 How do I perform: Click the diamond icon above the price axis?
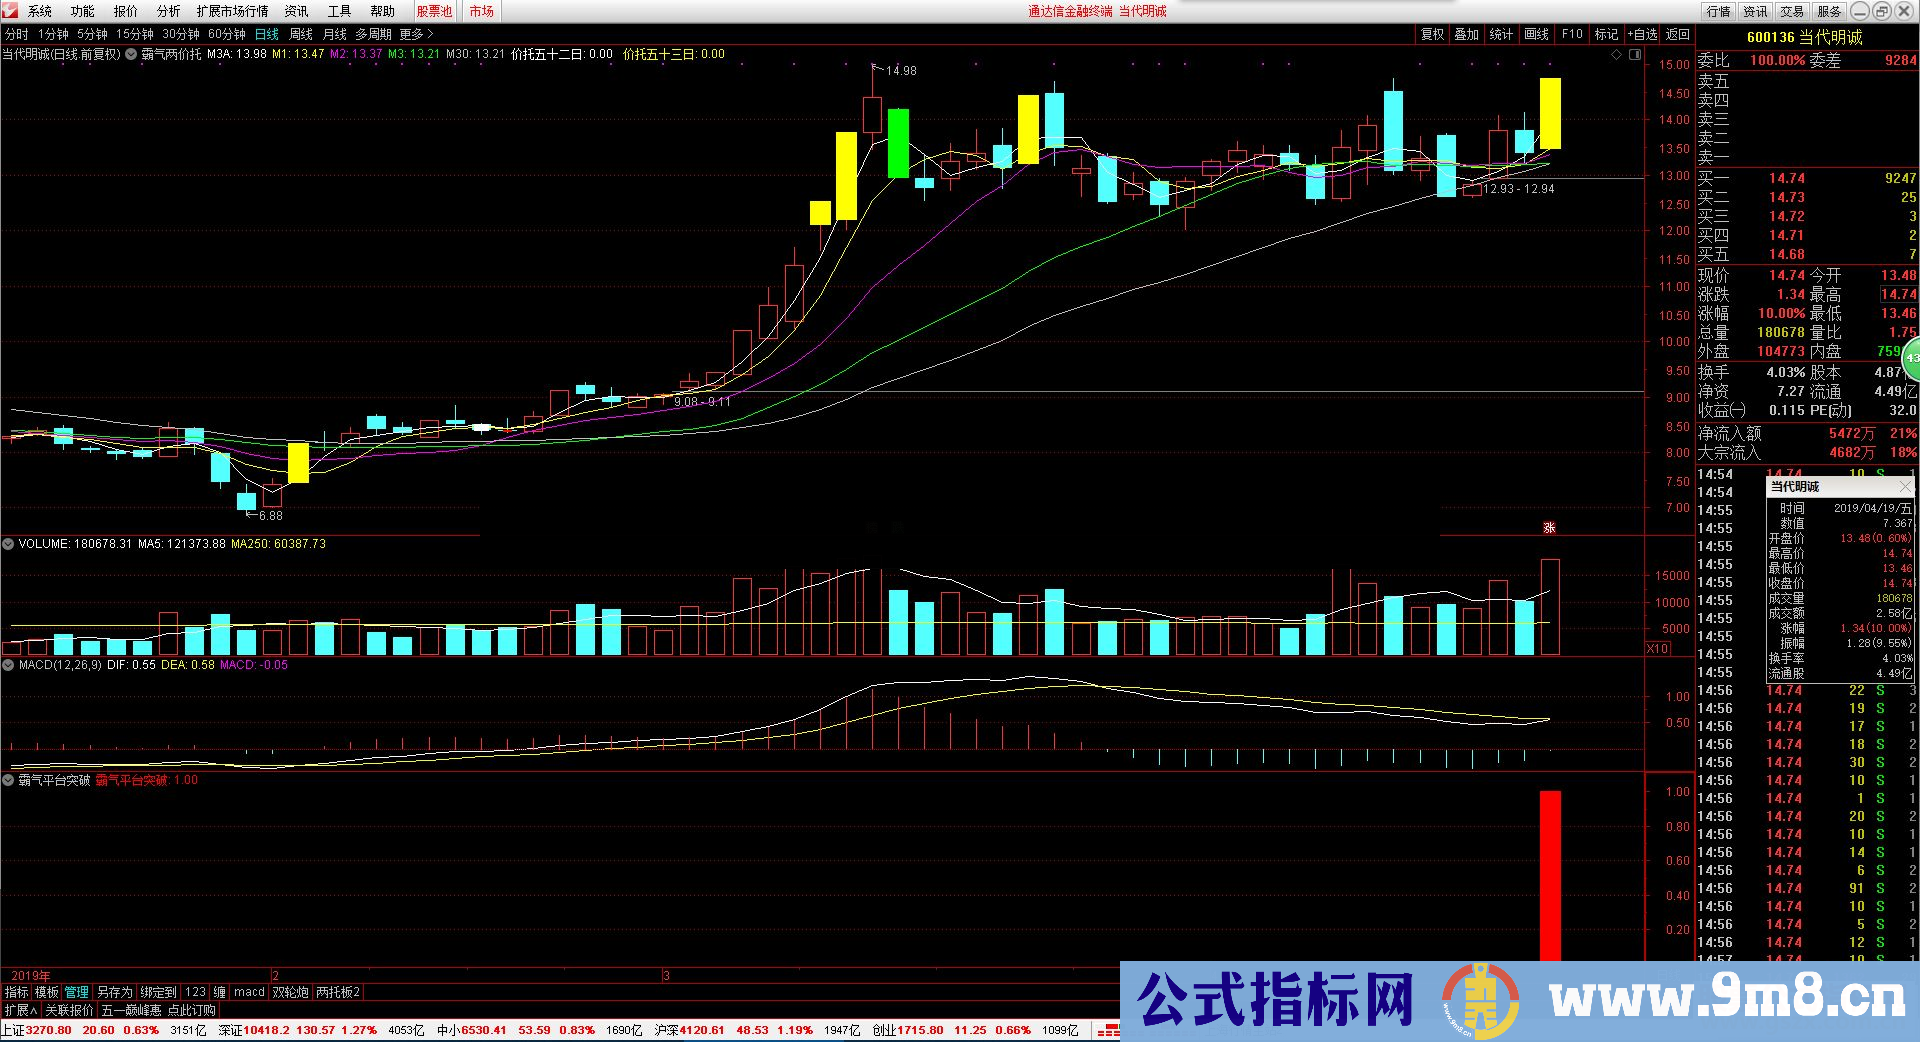(x=1616, y=55)
